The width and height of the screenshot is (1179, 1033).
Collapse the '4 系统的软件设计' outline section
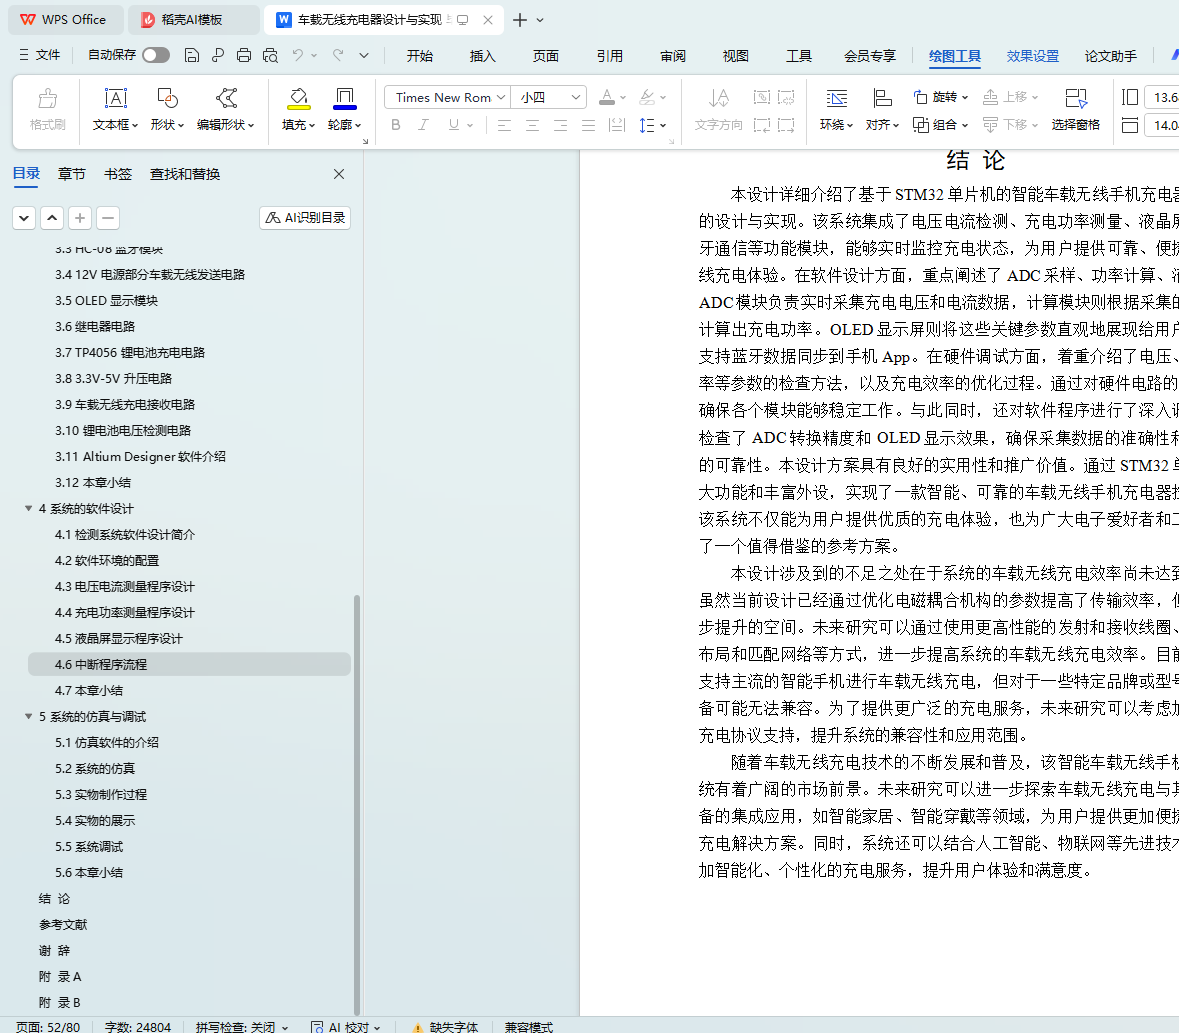(x=29, y=509)
